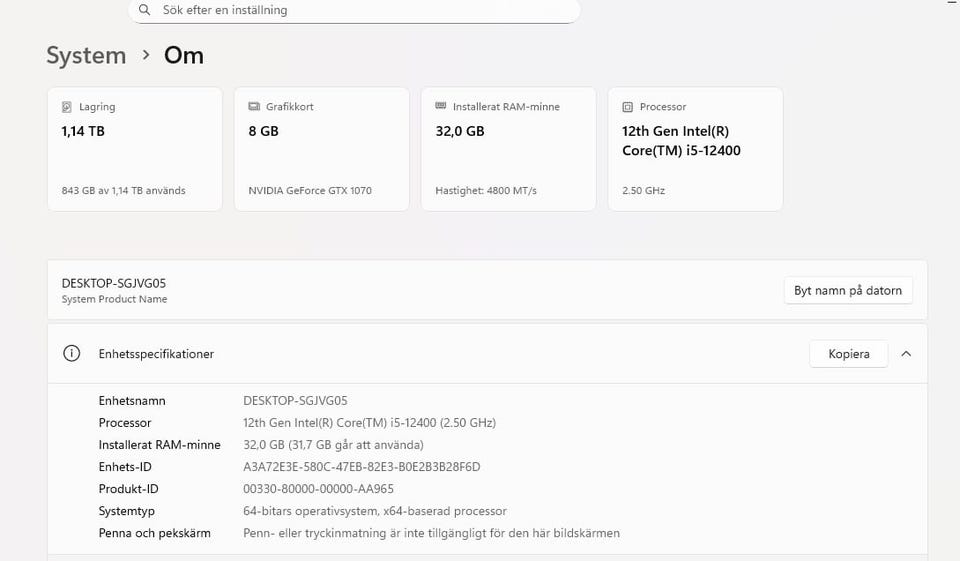
Task: Go back to System breadcrumb
Action: [86, 56]
